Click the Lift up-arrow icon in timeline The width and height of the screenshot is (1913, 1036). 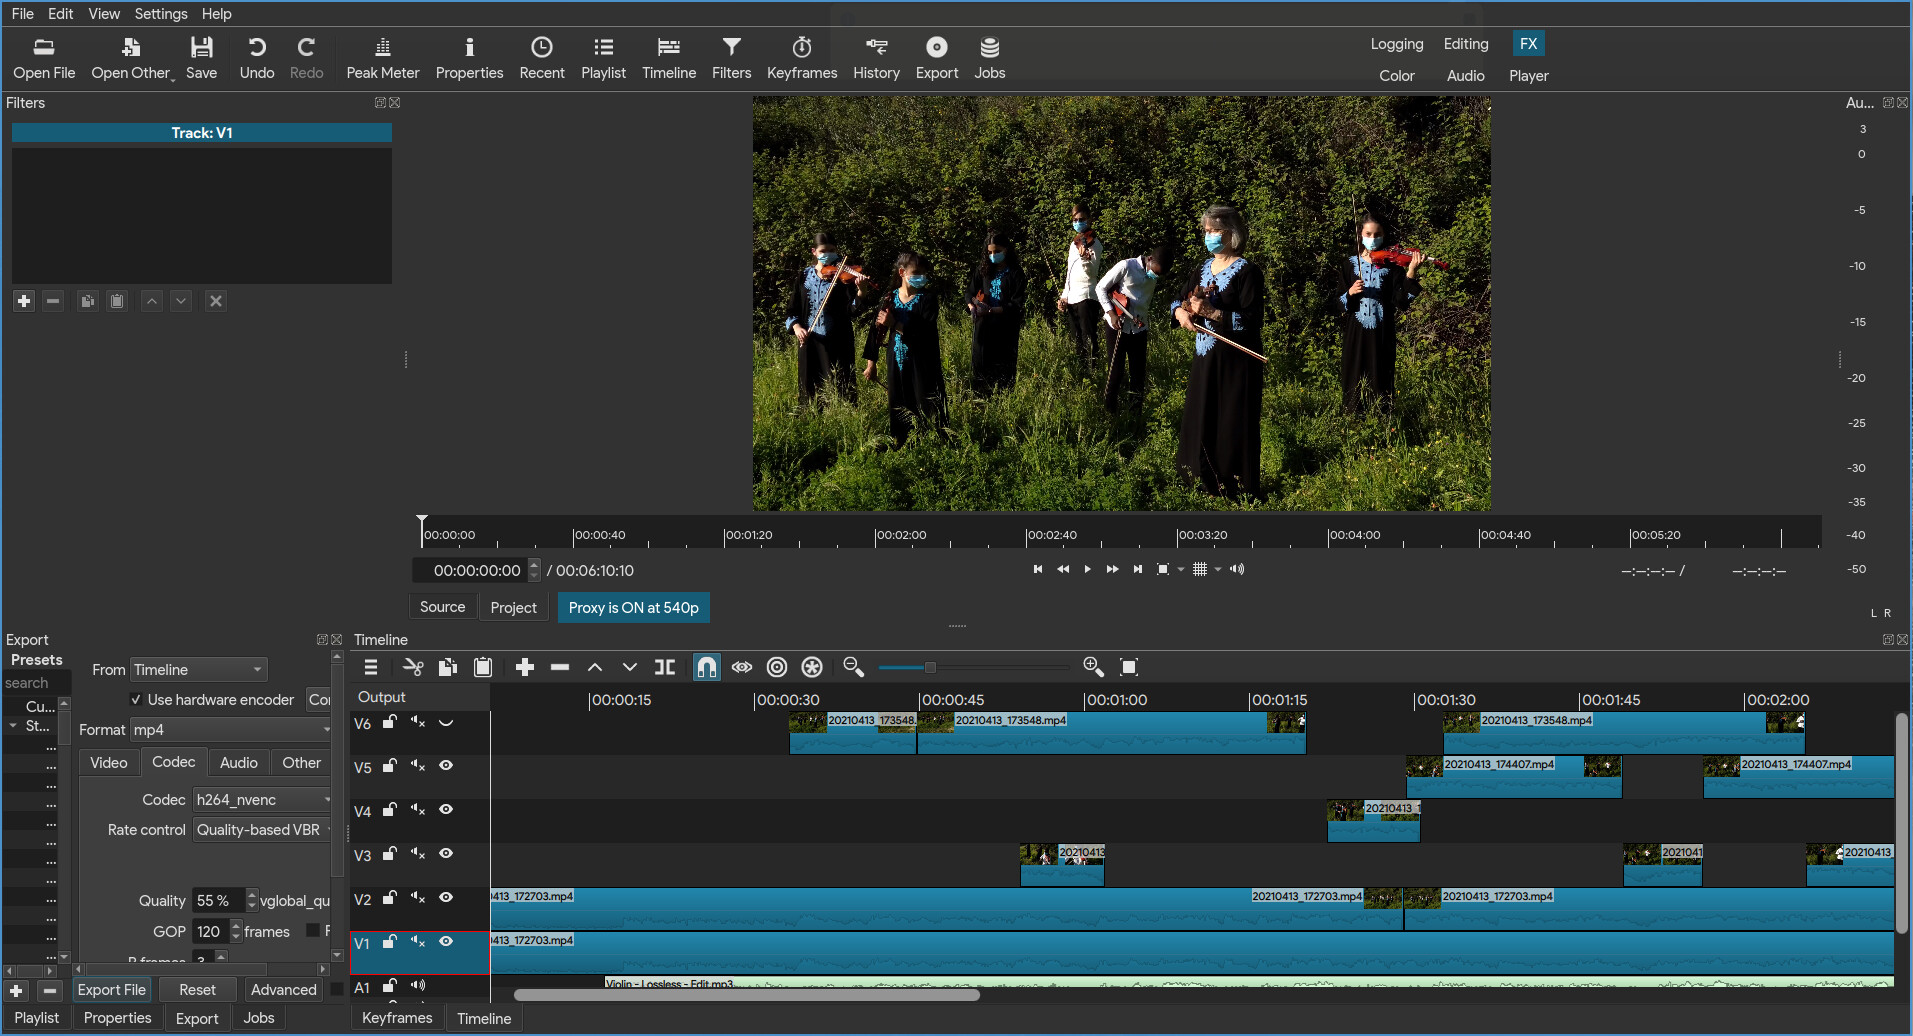(595, 667)
